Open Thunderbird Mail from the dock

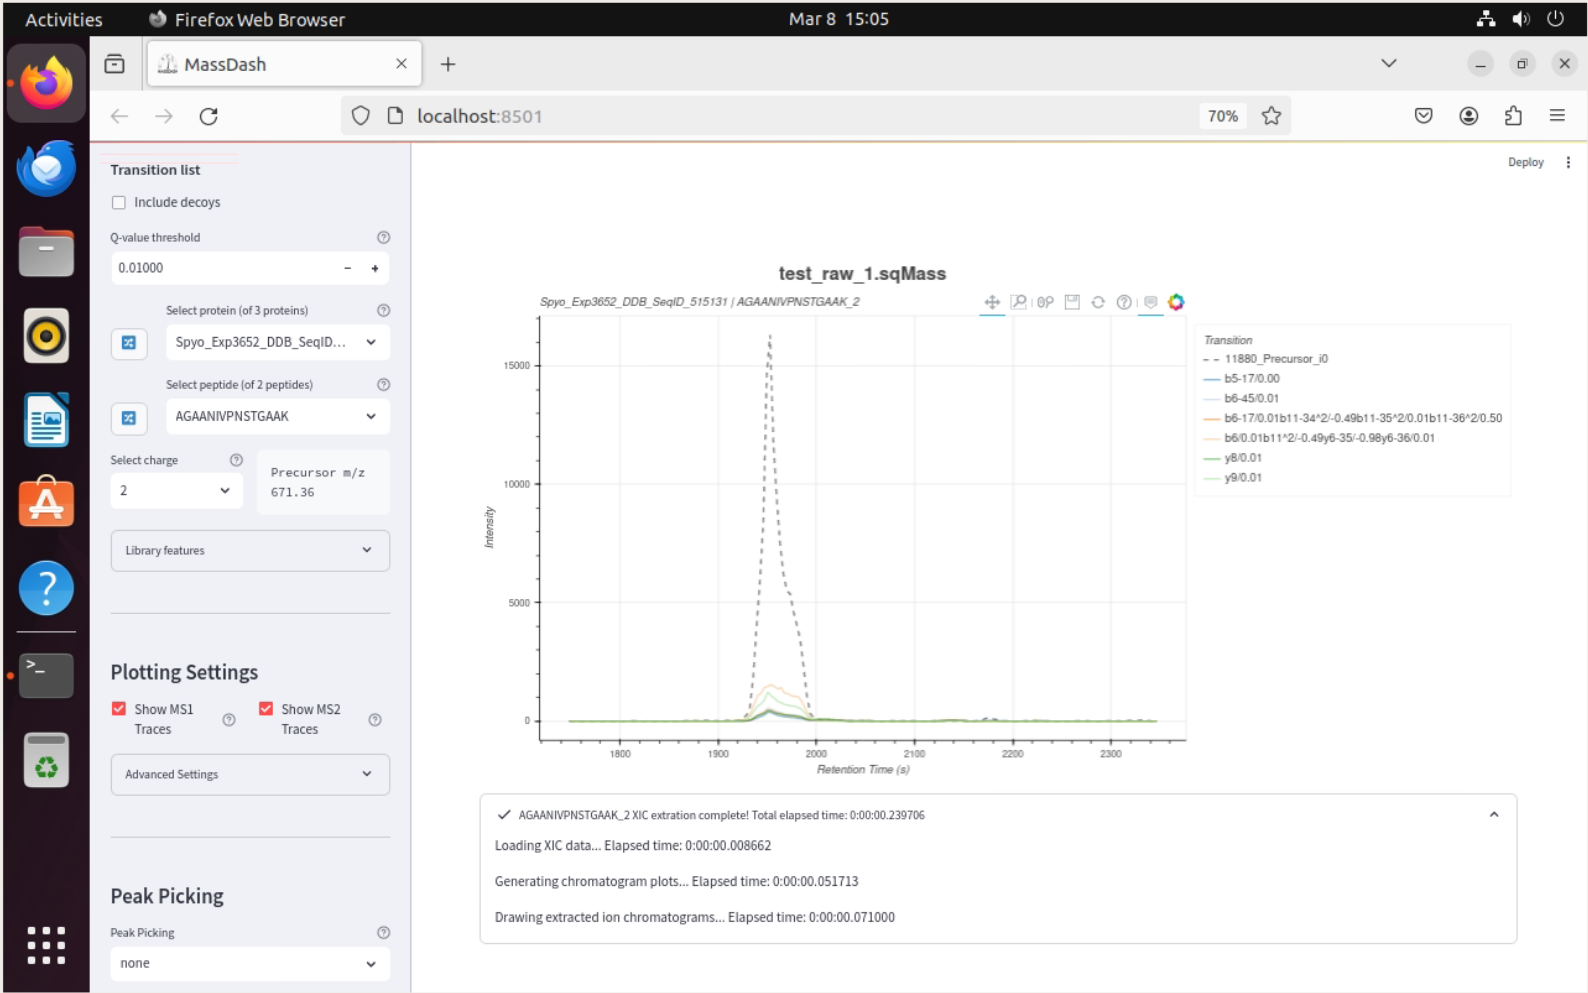[x=46, y=168]
